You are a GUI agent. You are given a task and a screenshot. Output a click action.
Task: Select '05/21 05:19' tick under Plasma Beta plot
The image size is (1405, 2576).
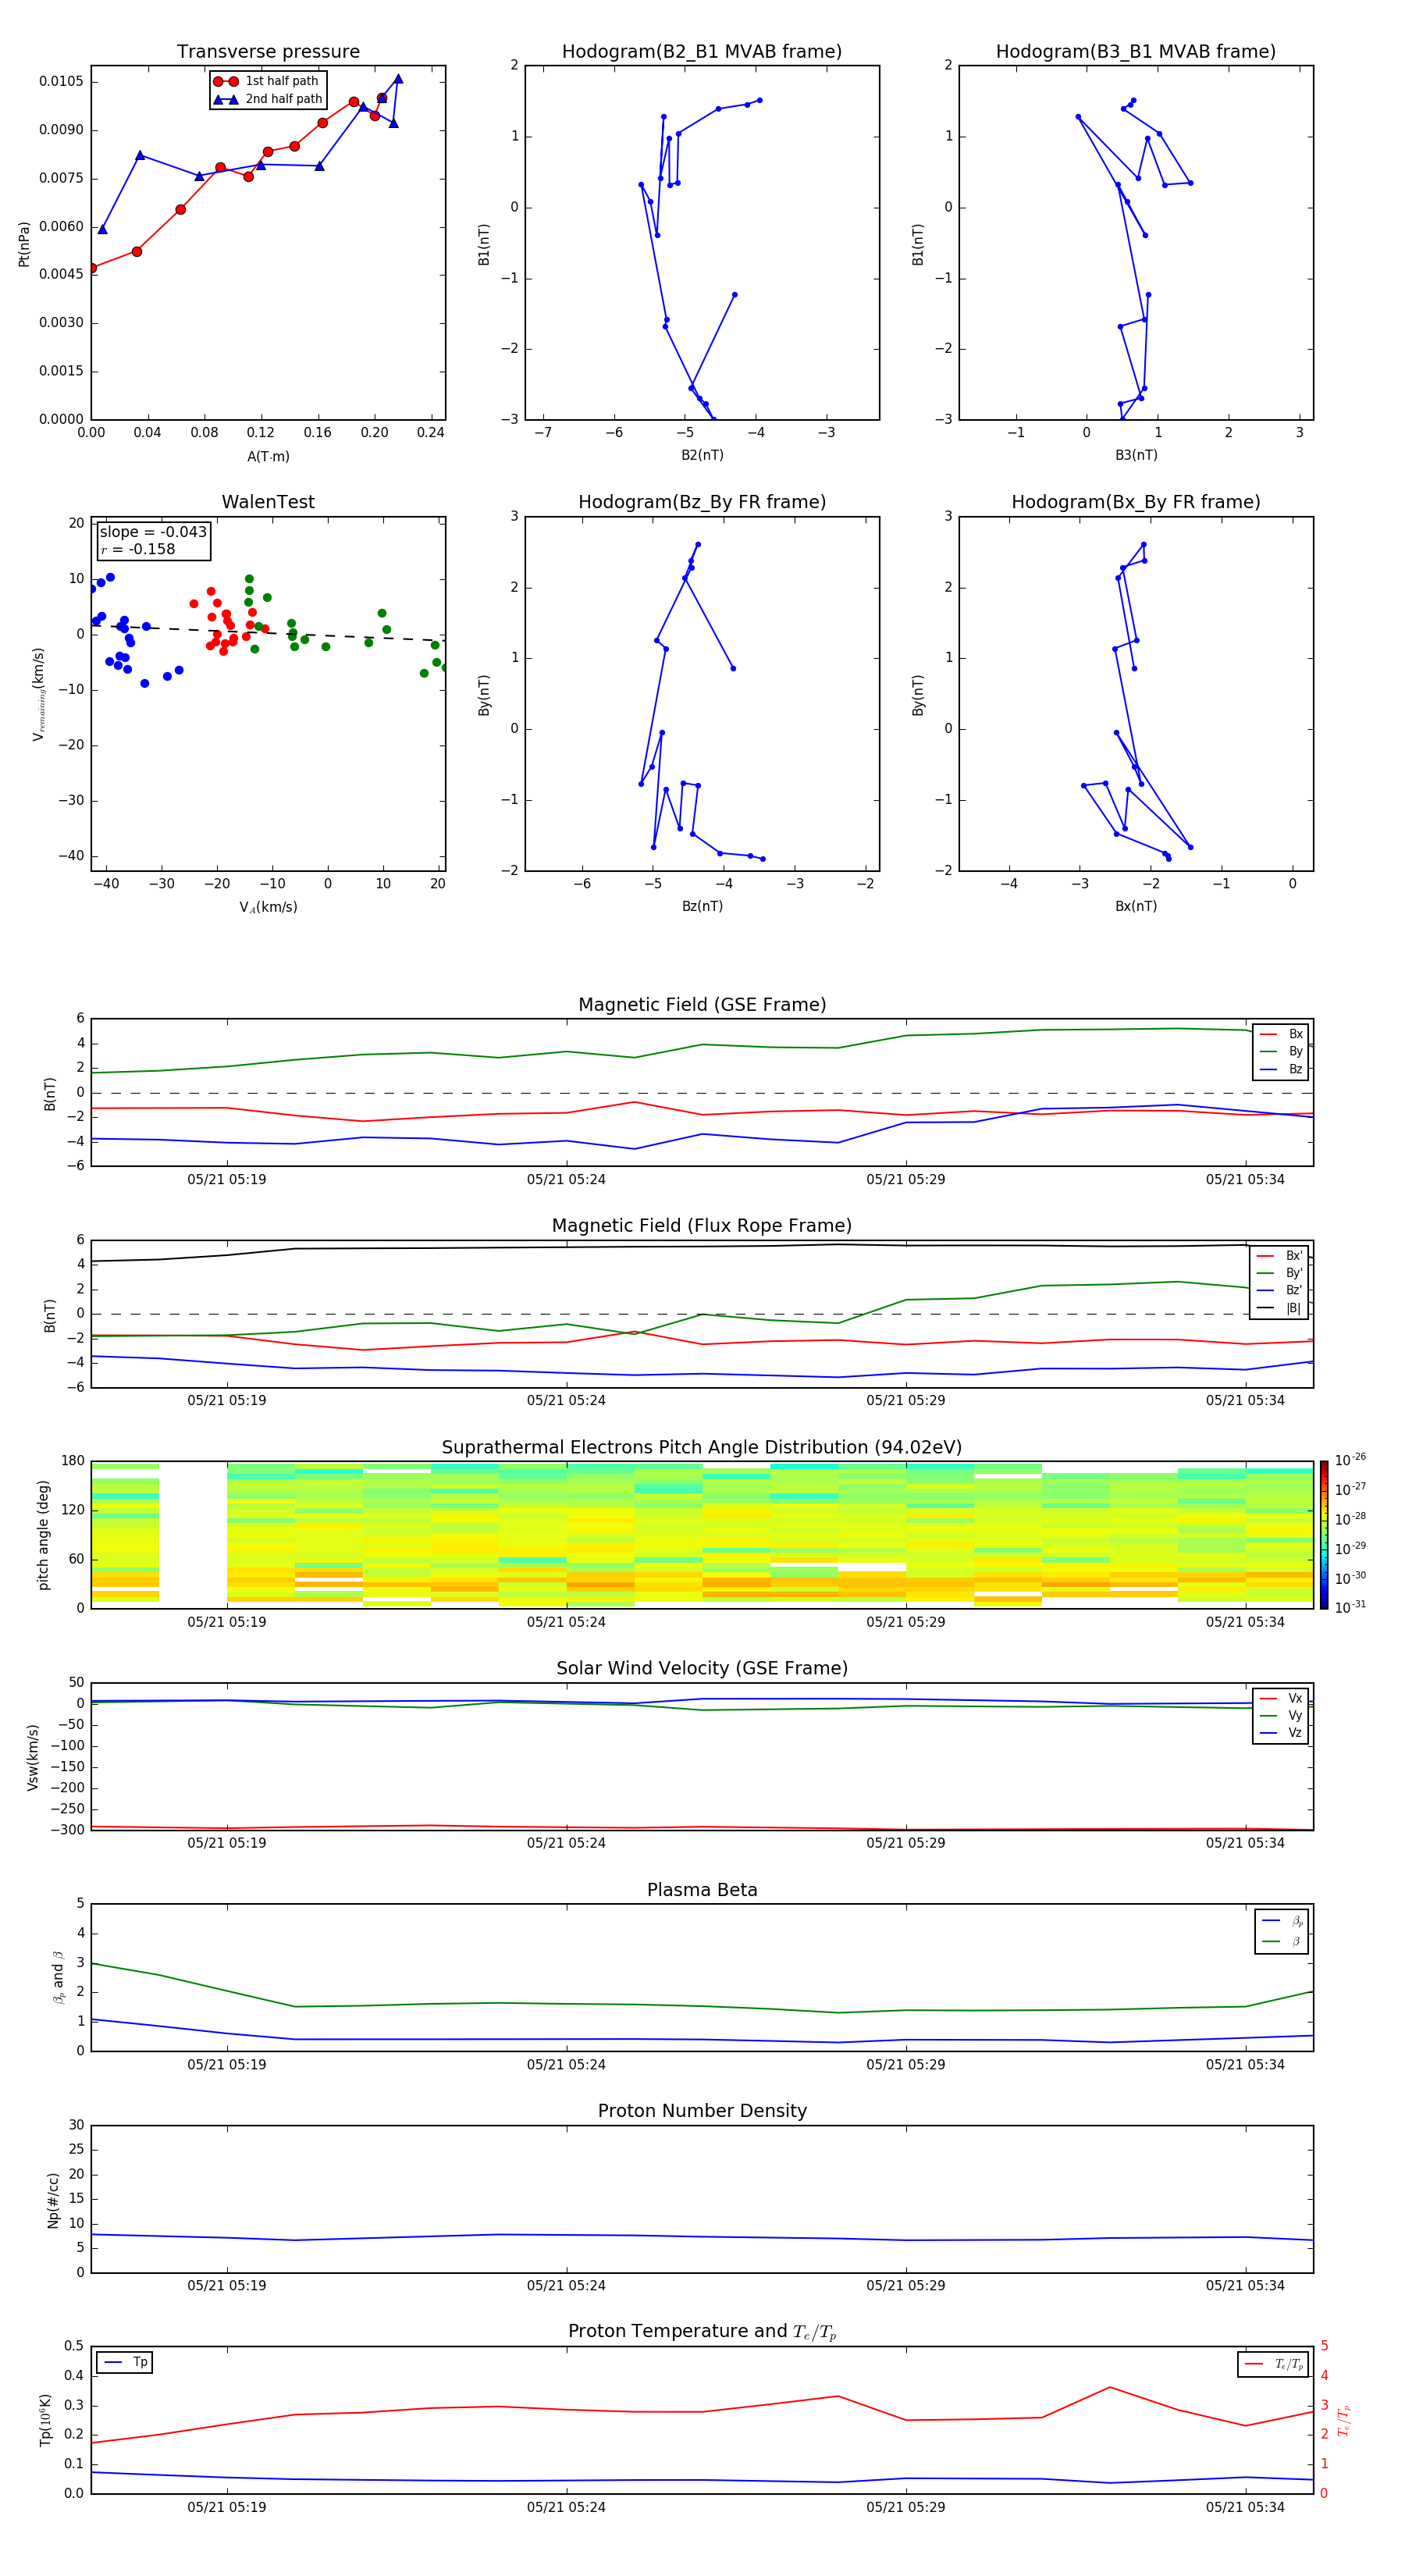[227, 2064]
